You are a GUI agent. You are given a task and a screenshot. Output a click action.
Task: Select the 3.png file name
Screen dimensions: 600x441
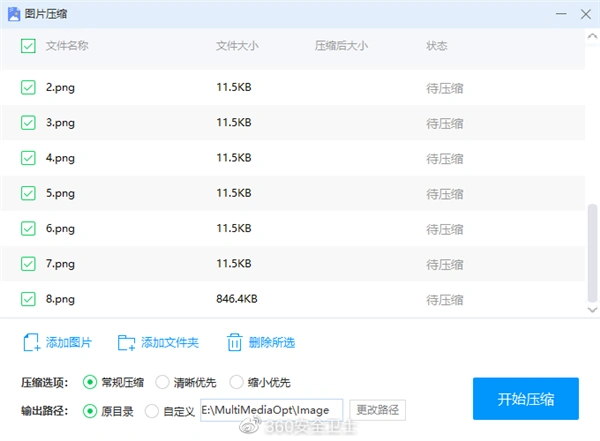pyautogui.click(x=60, y=123)
